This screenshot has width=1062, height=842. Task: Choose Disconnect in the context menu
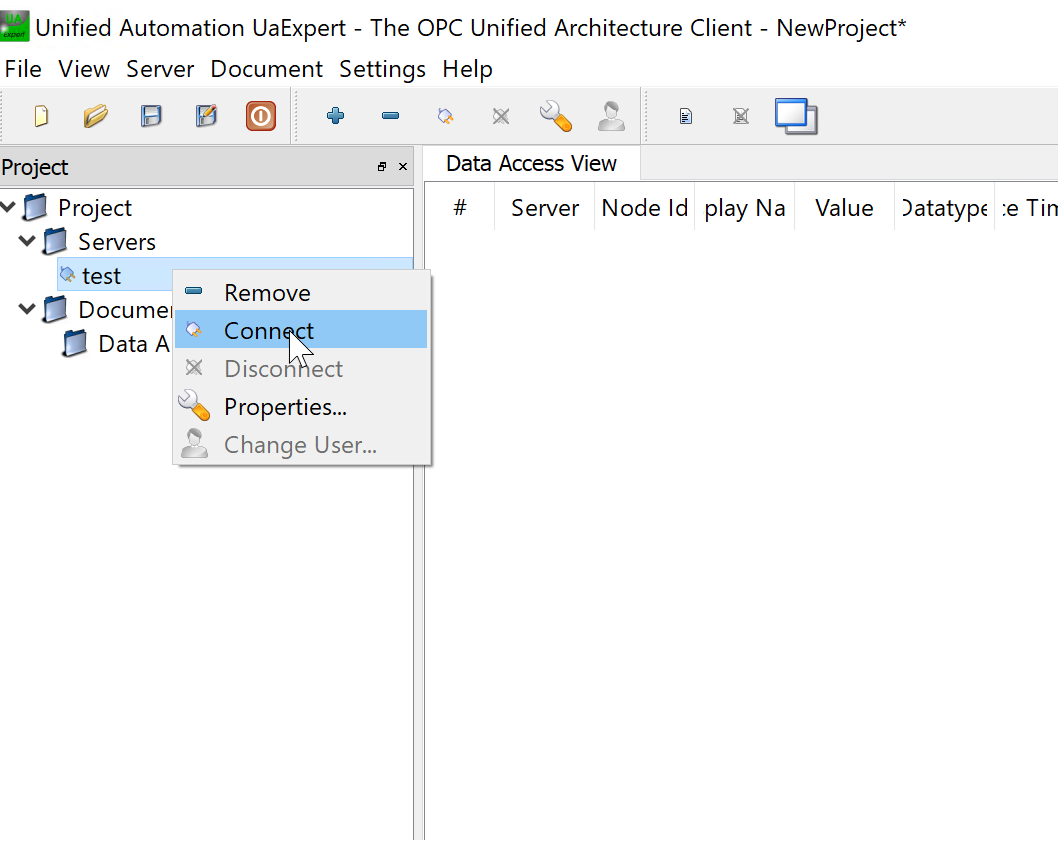pyautogui.click(x=301, y=369)
